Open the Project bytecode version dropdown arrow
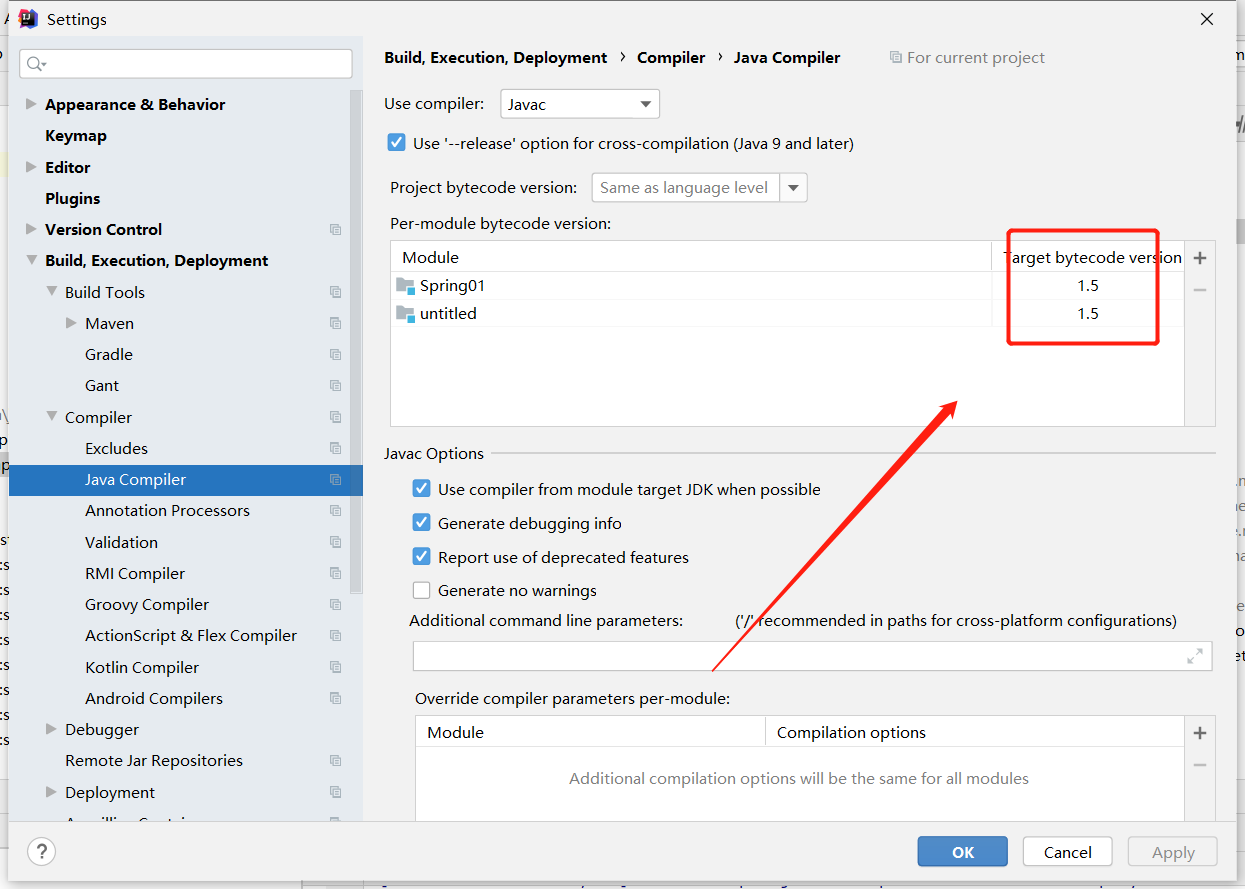 (793, 188)
